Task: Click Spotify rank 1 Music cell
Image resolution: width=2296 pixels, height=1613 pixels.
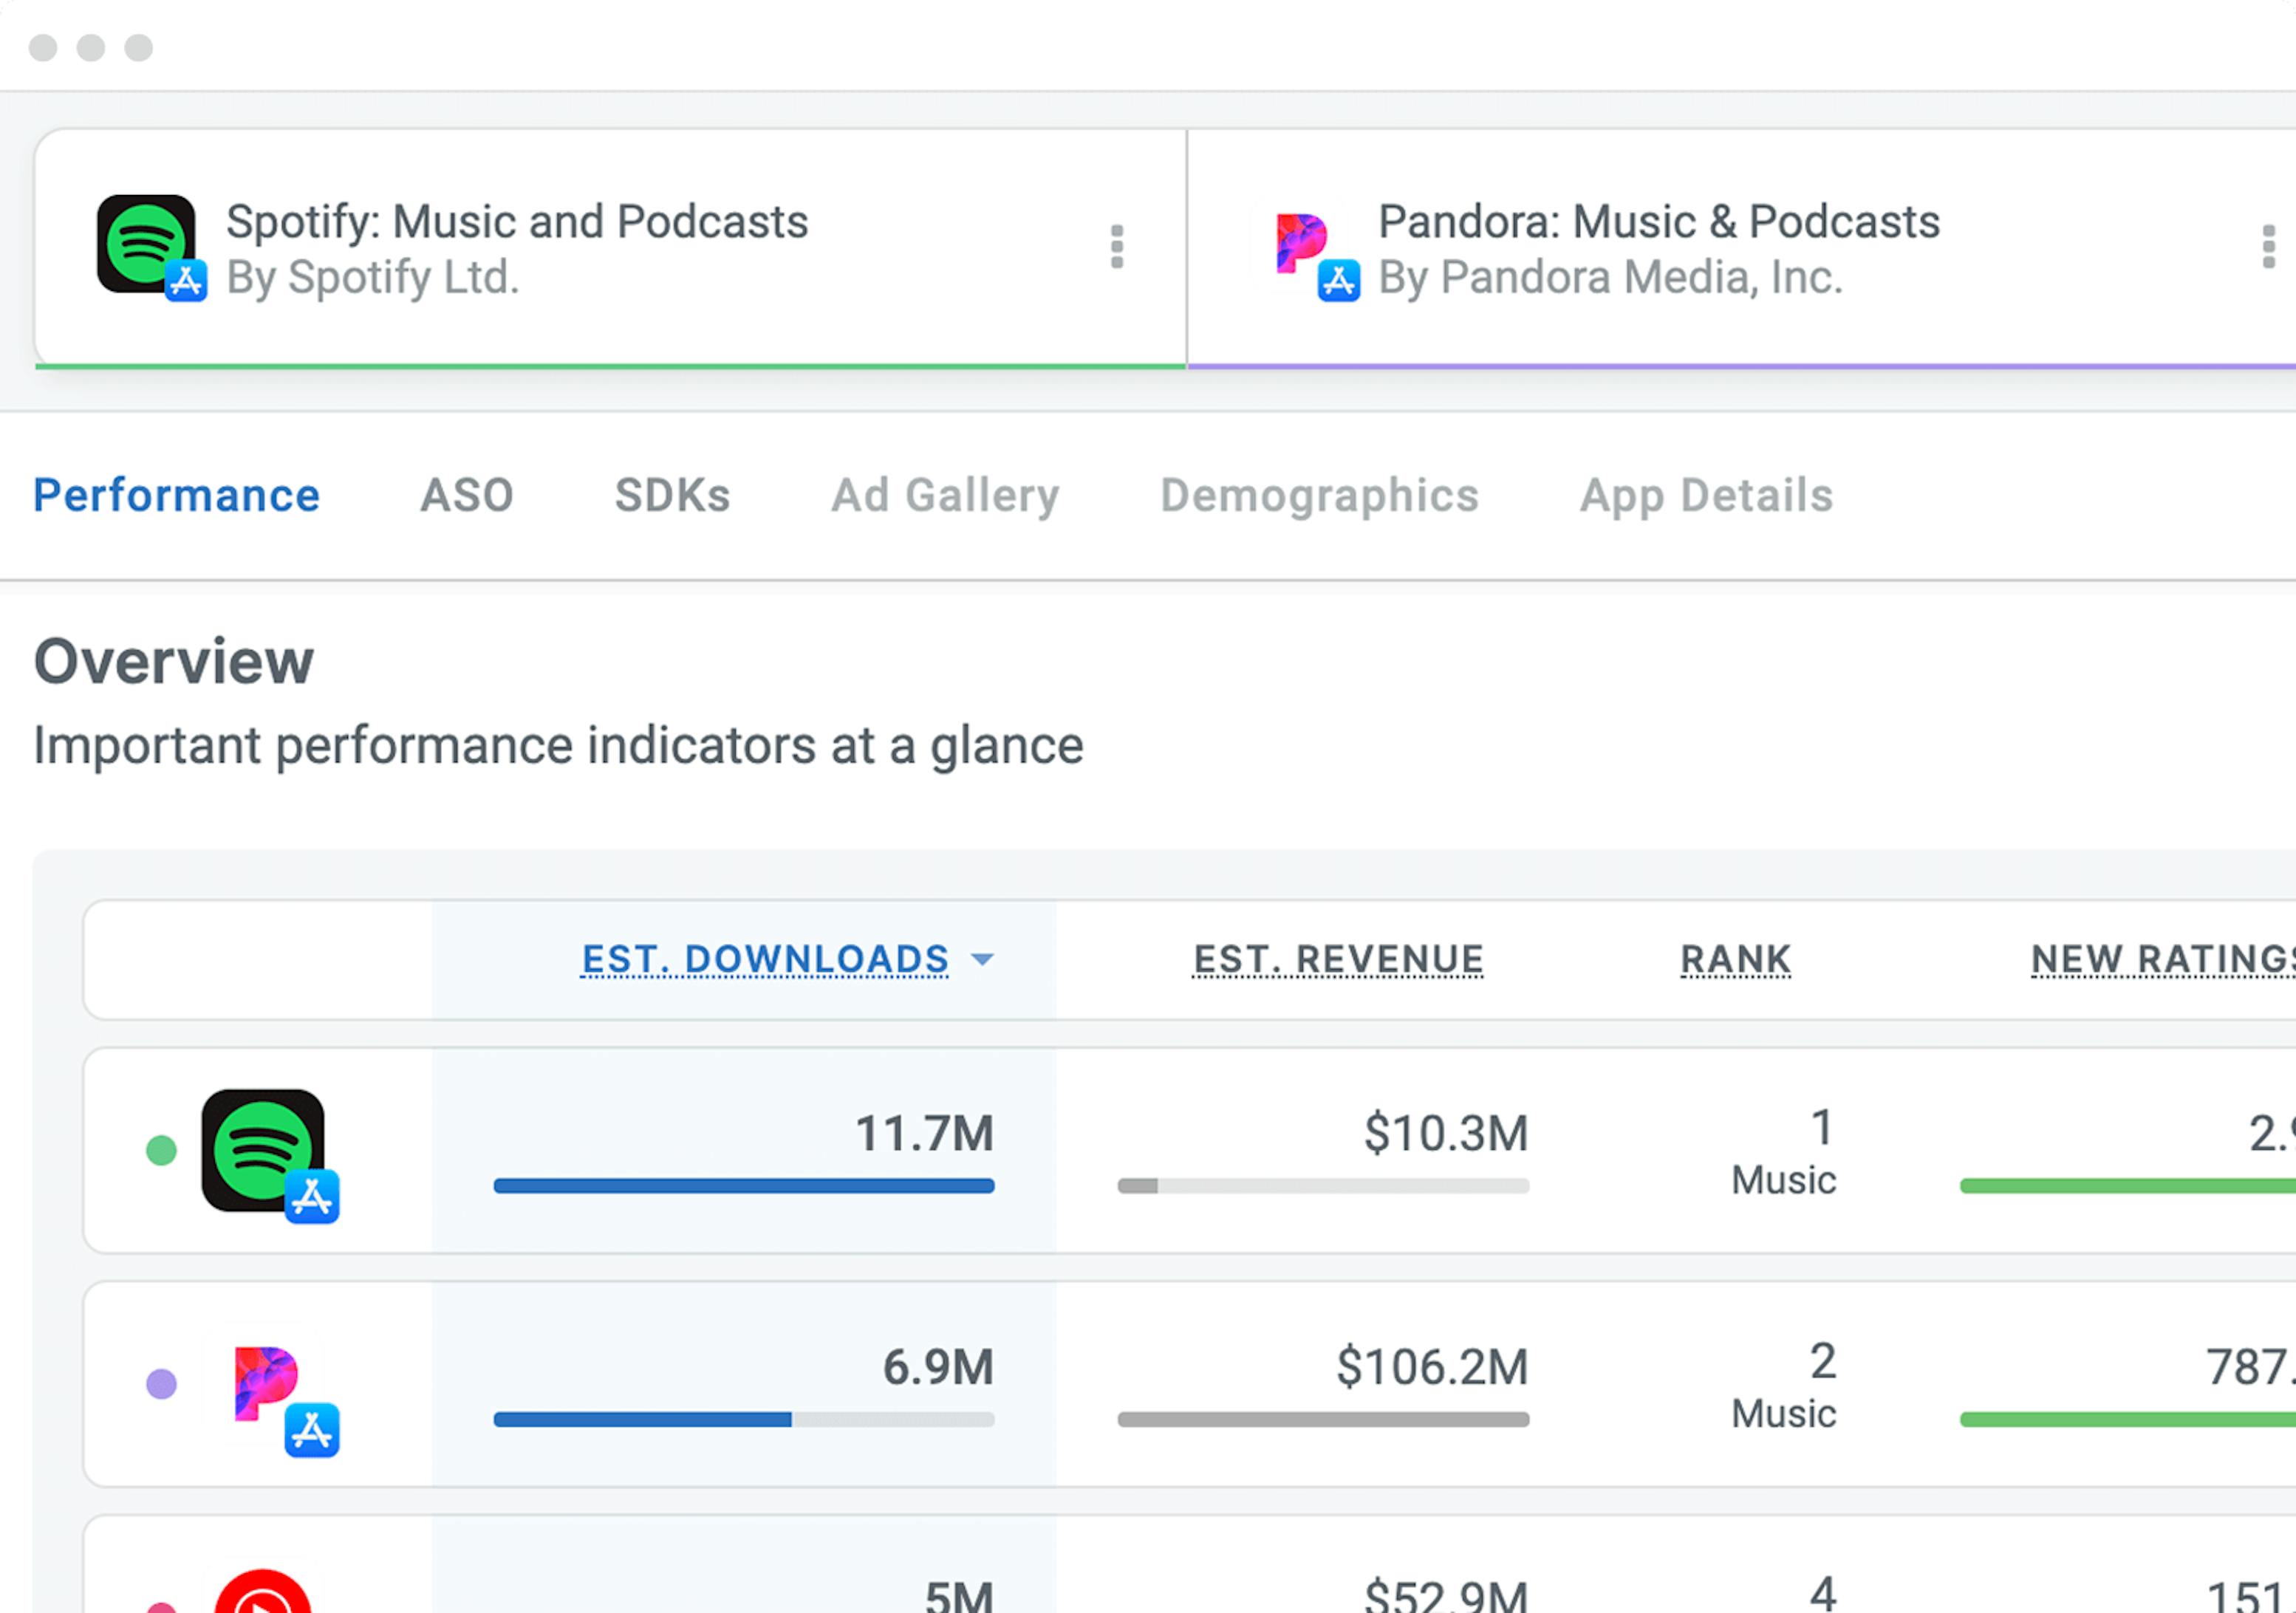Action: (x=1784, y=1152)
